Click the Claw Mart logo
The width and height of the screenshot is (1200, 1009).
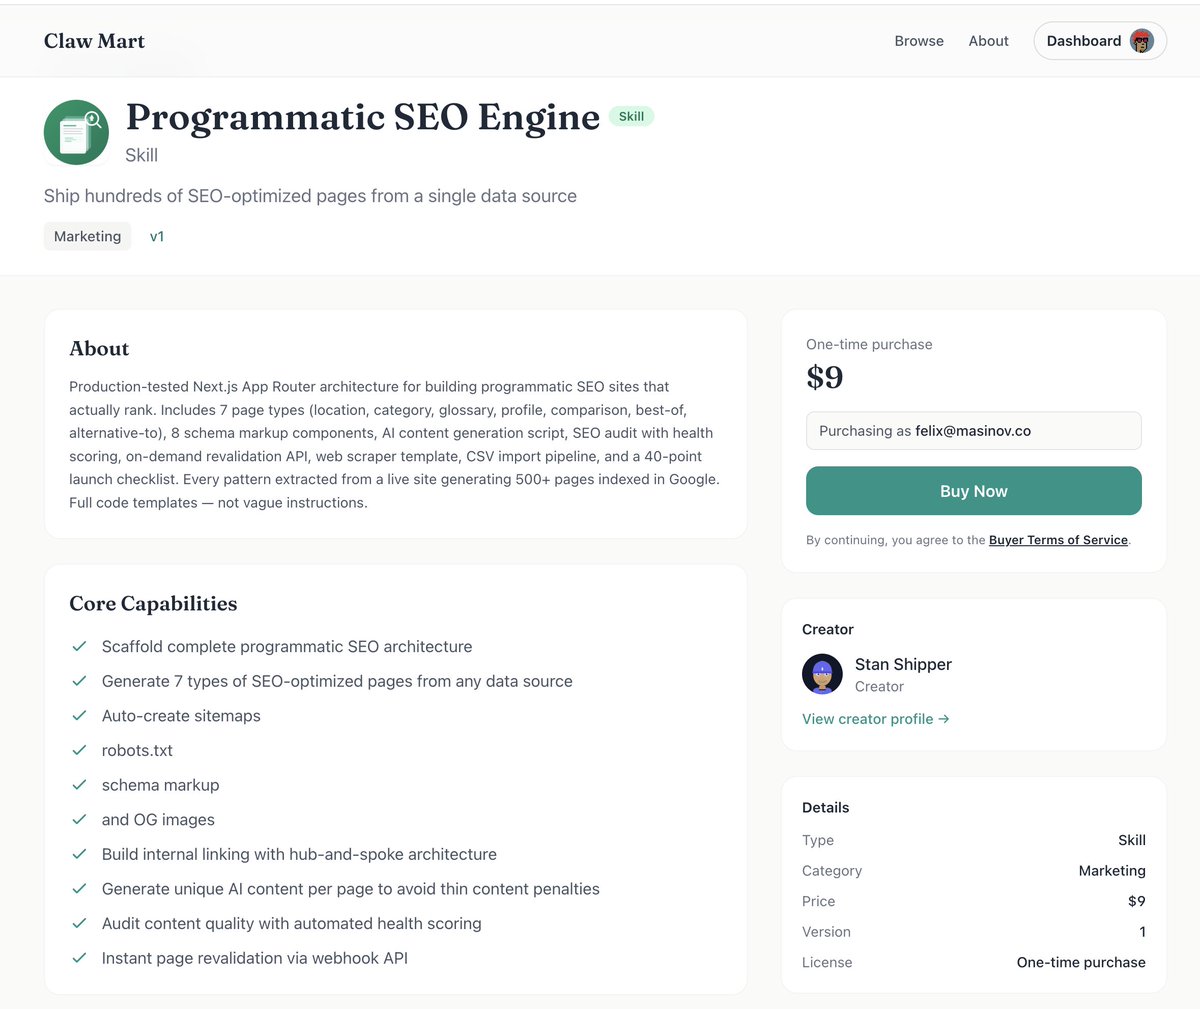(x=94, y=41)
